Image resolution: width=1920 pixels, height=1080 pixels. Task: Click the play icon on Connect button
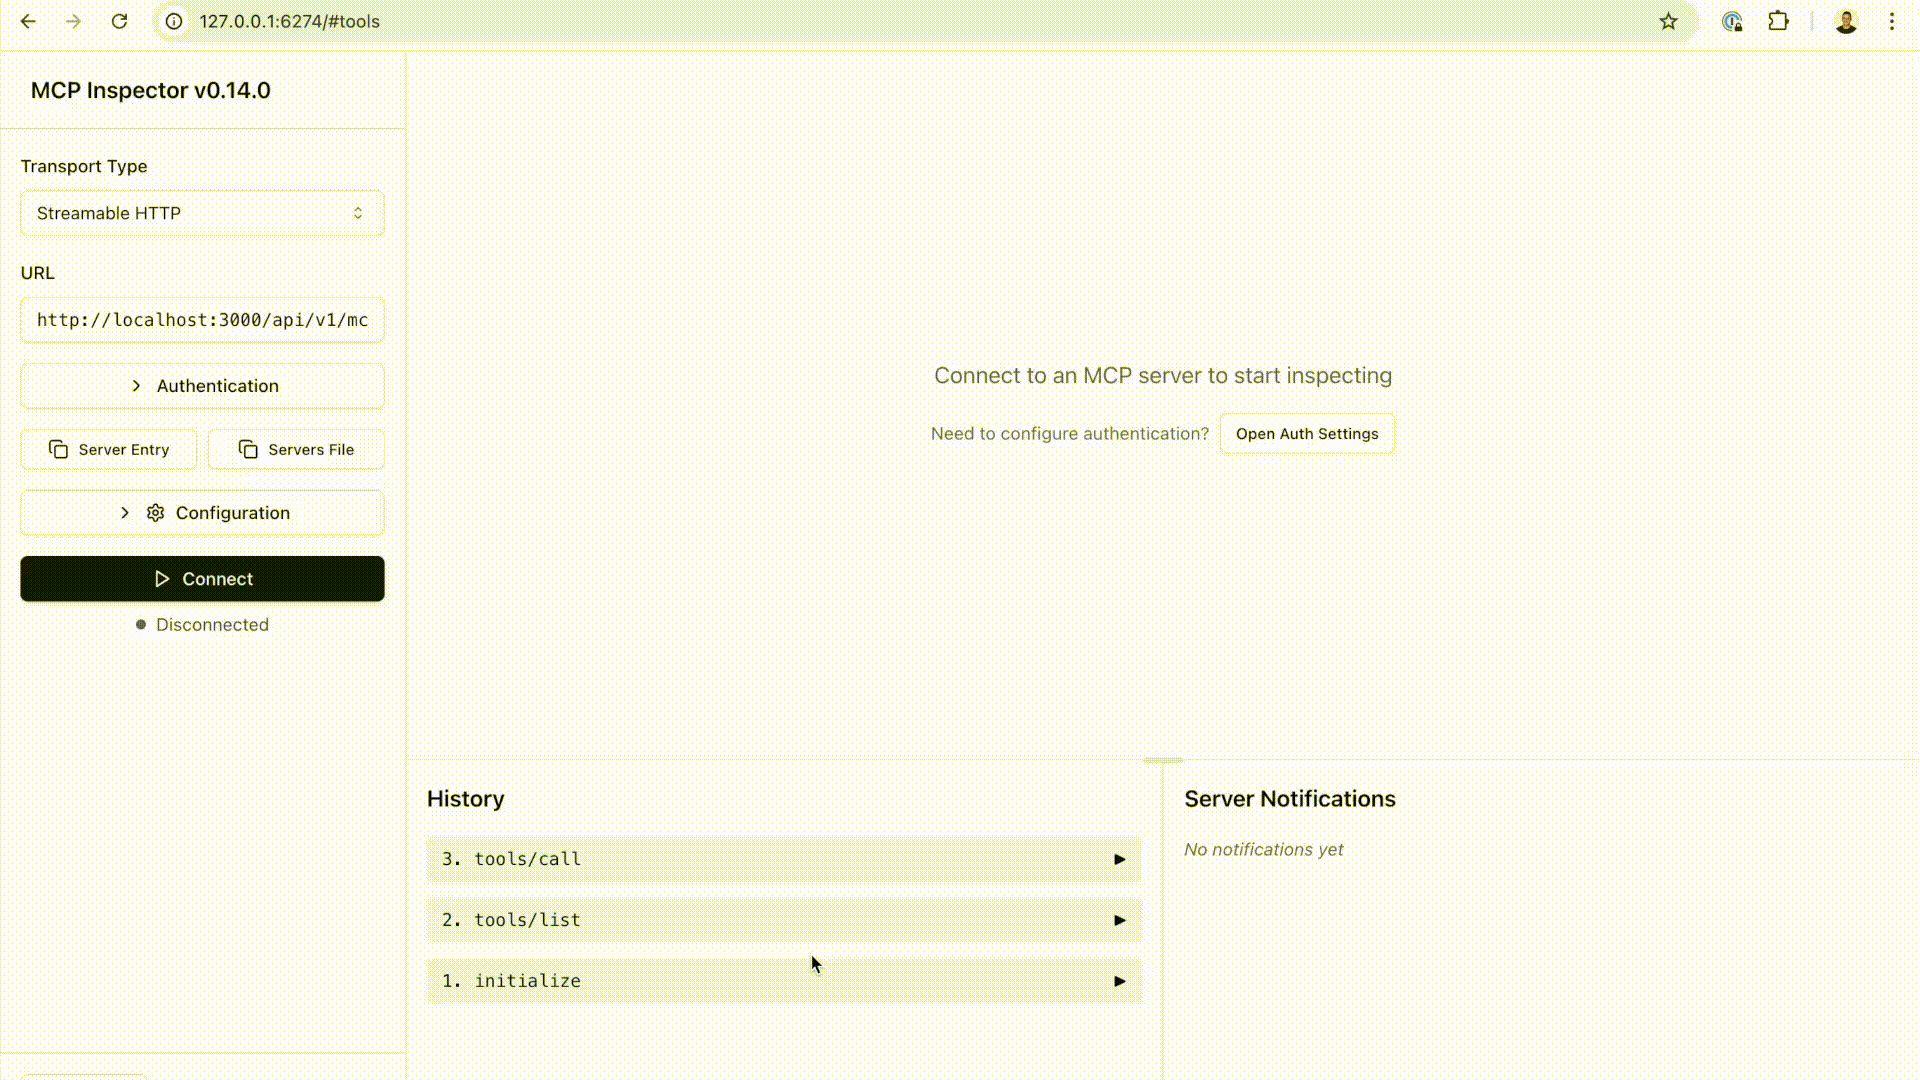click(162, 579)
